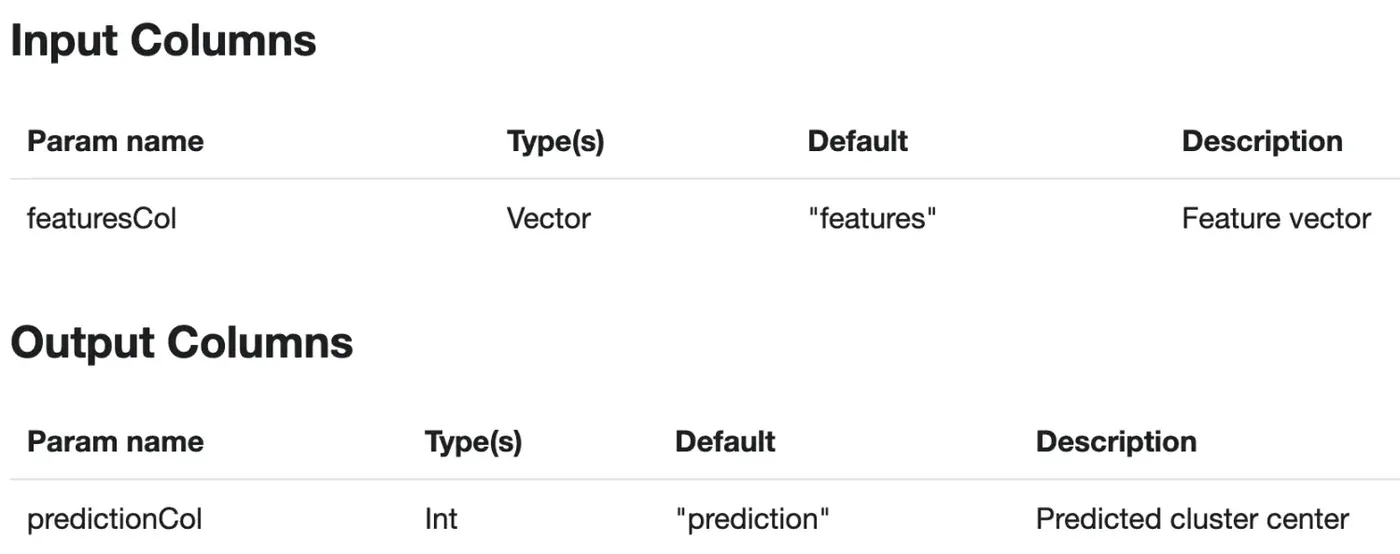1400x554 pixels.
Task: Select the "features" default value
Action: [x=872, y=218]
